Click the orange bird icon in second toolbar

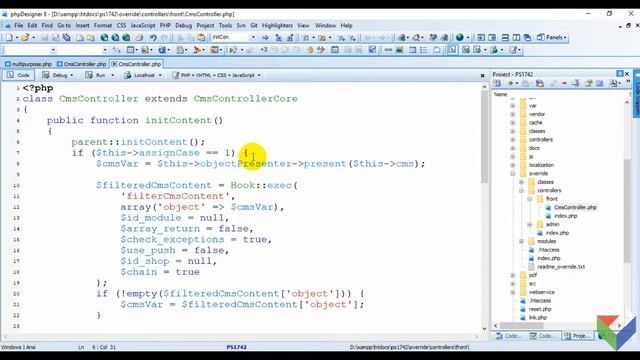point(197,50)
